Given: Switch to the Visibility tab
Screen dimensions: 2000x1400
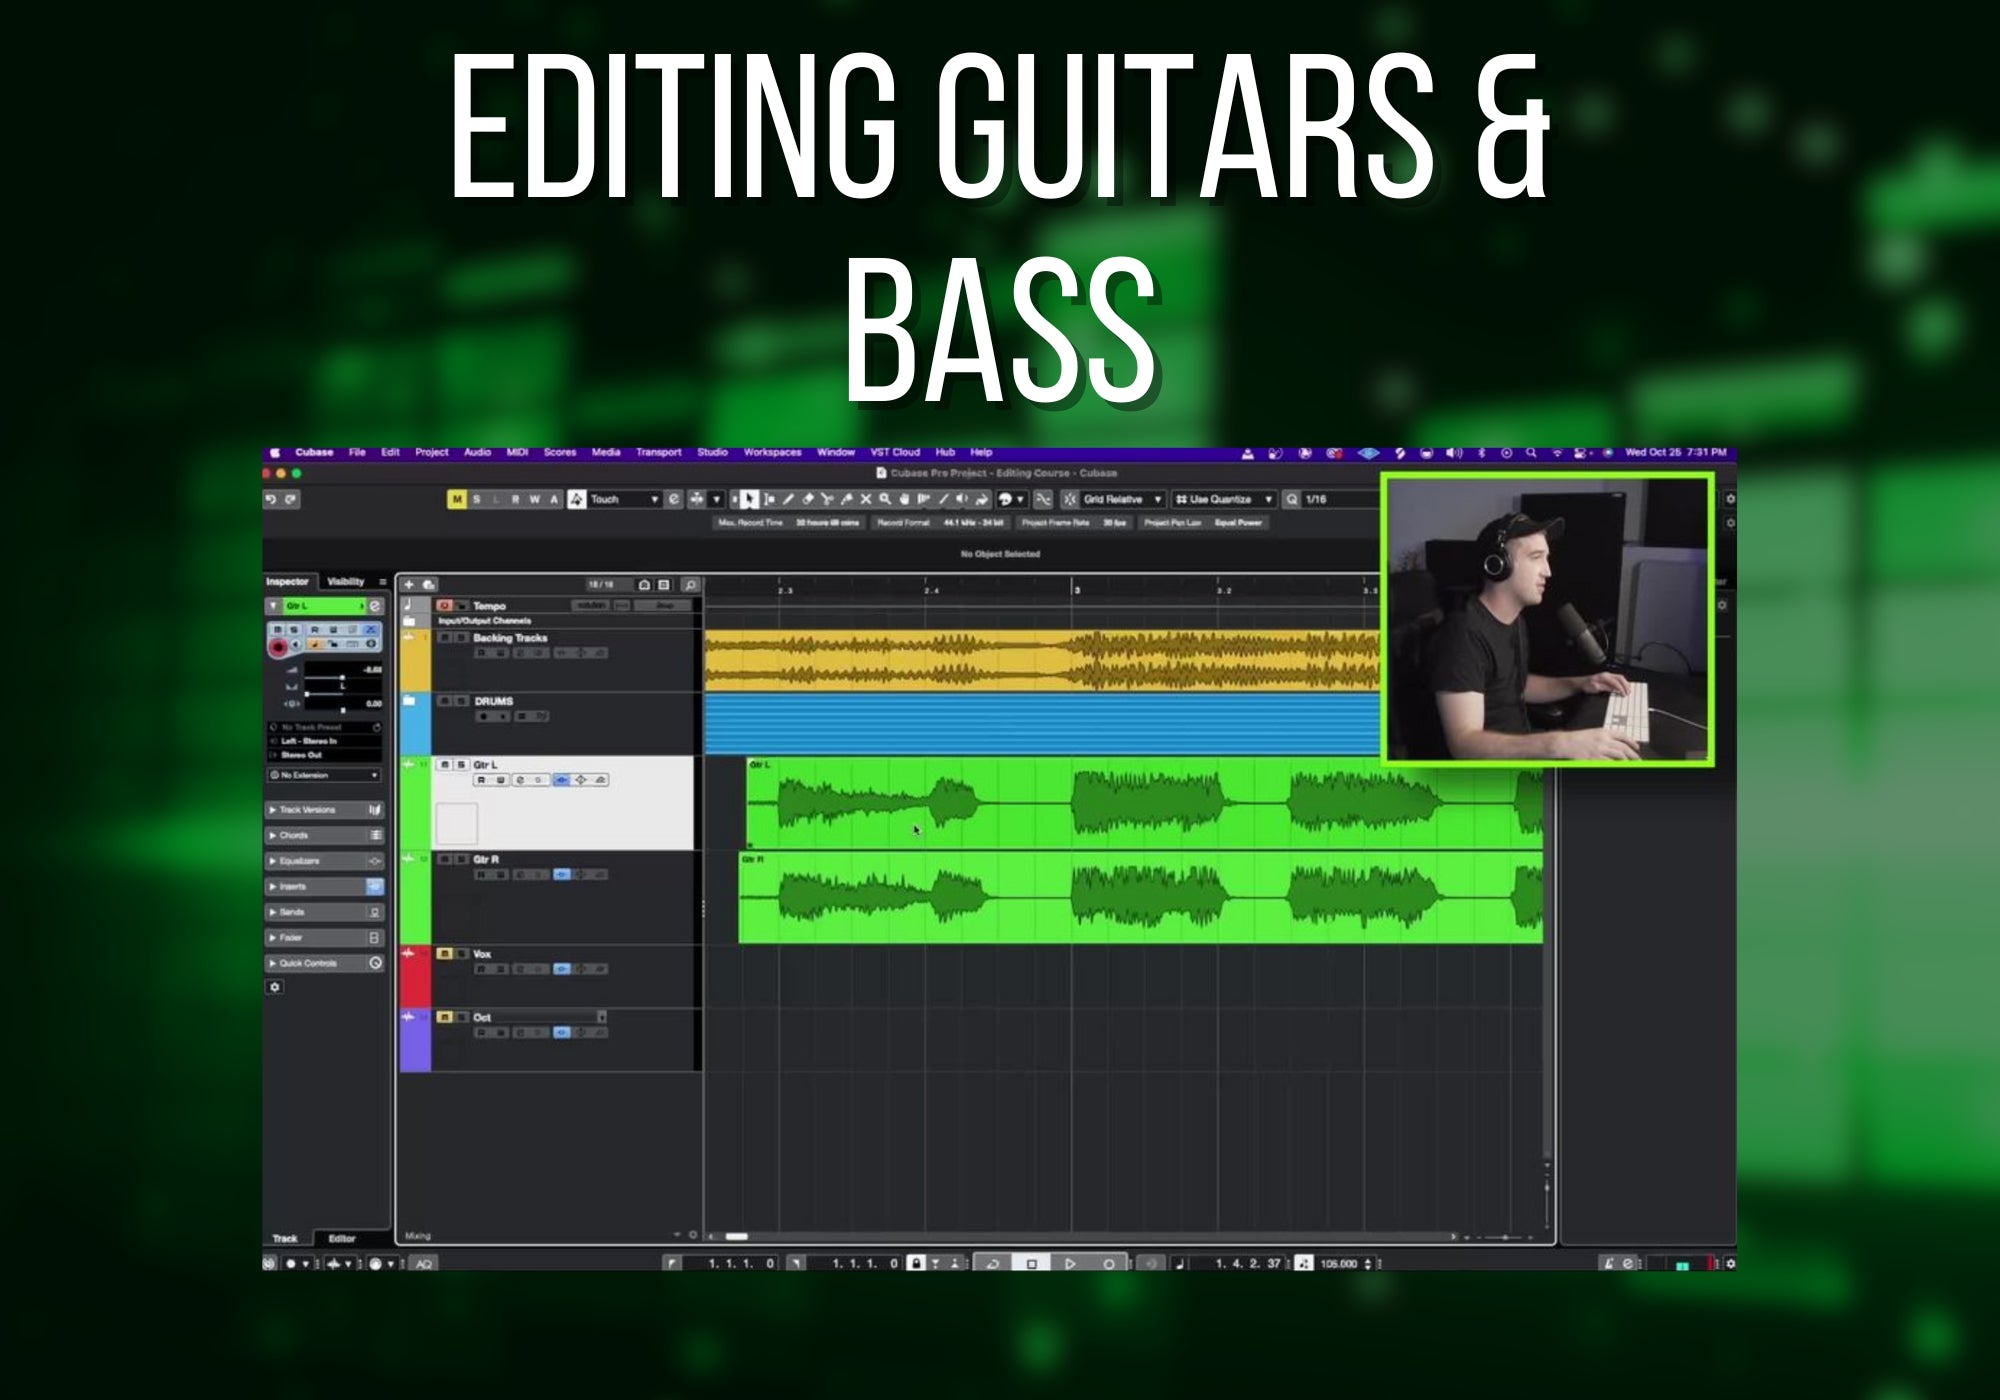Looking at the screenshot, I should click(x=346, y=581).
